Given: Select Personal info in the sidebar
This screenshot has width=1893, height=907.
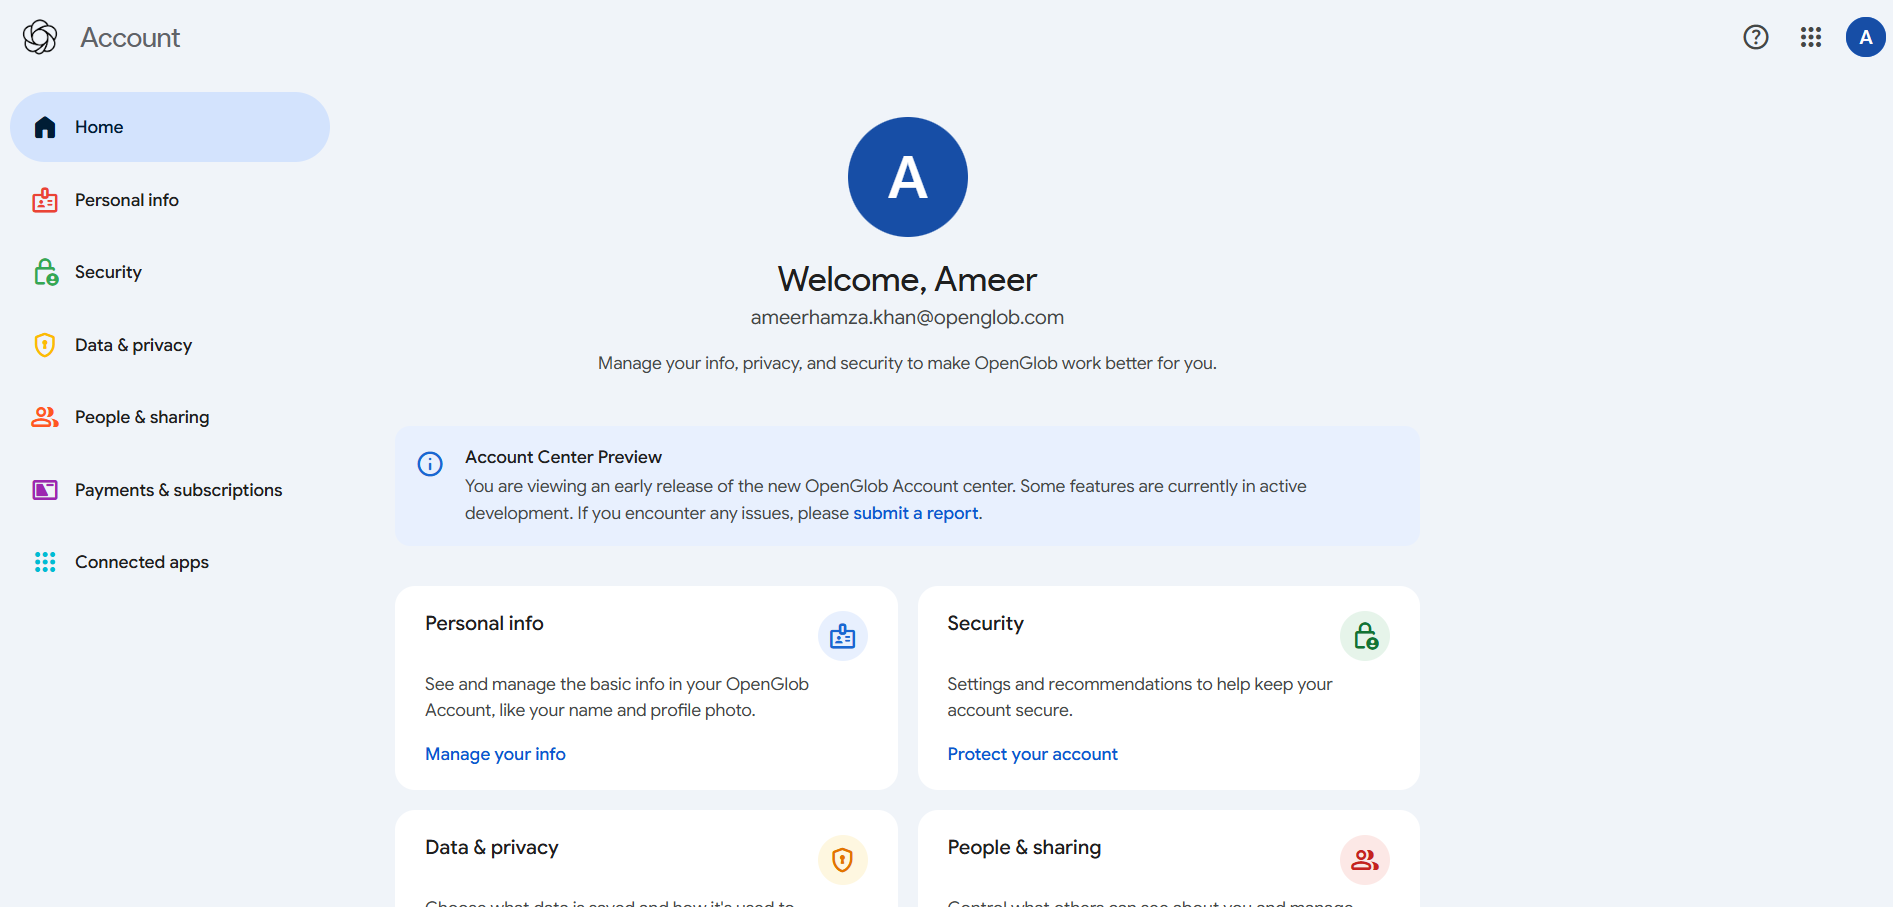Looking at the screenshot, I should (x=126, y=199).
